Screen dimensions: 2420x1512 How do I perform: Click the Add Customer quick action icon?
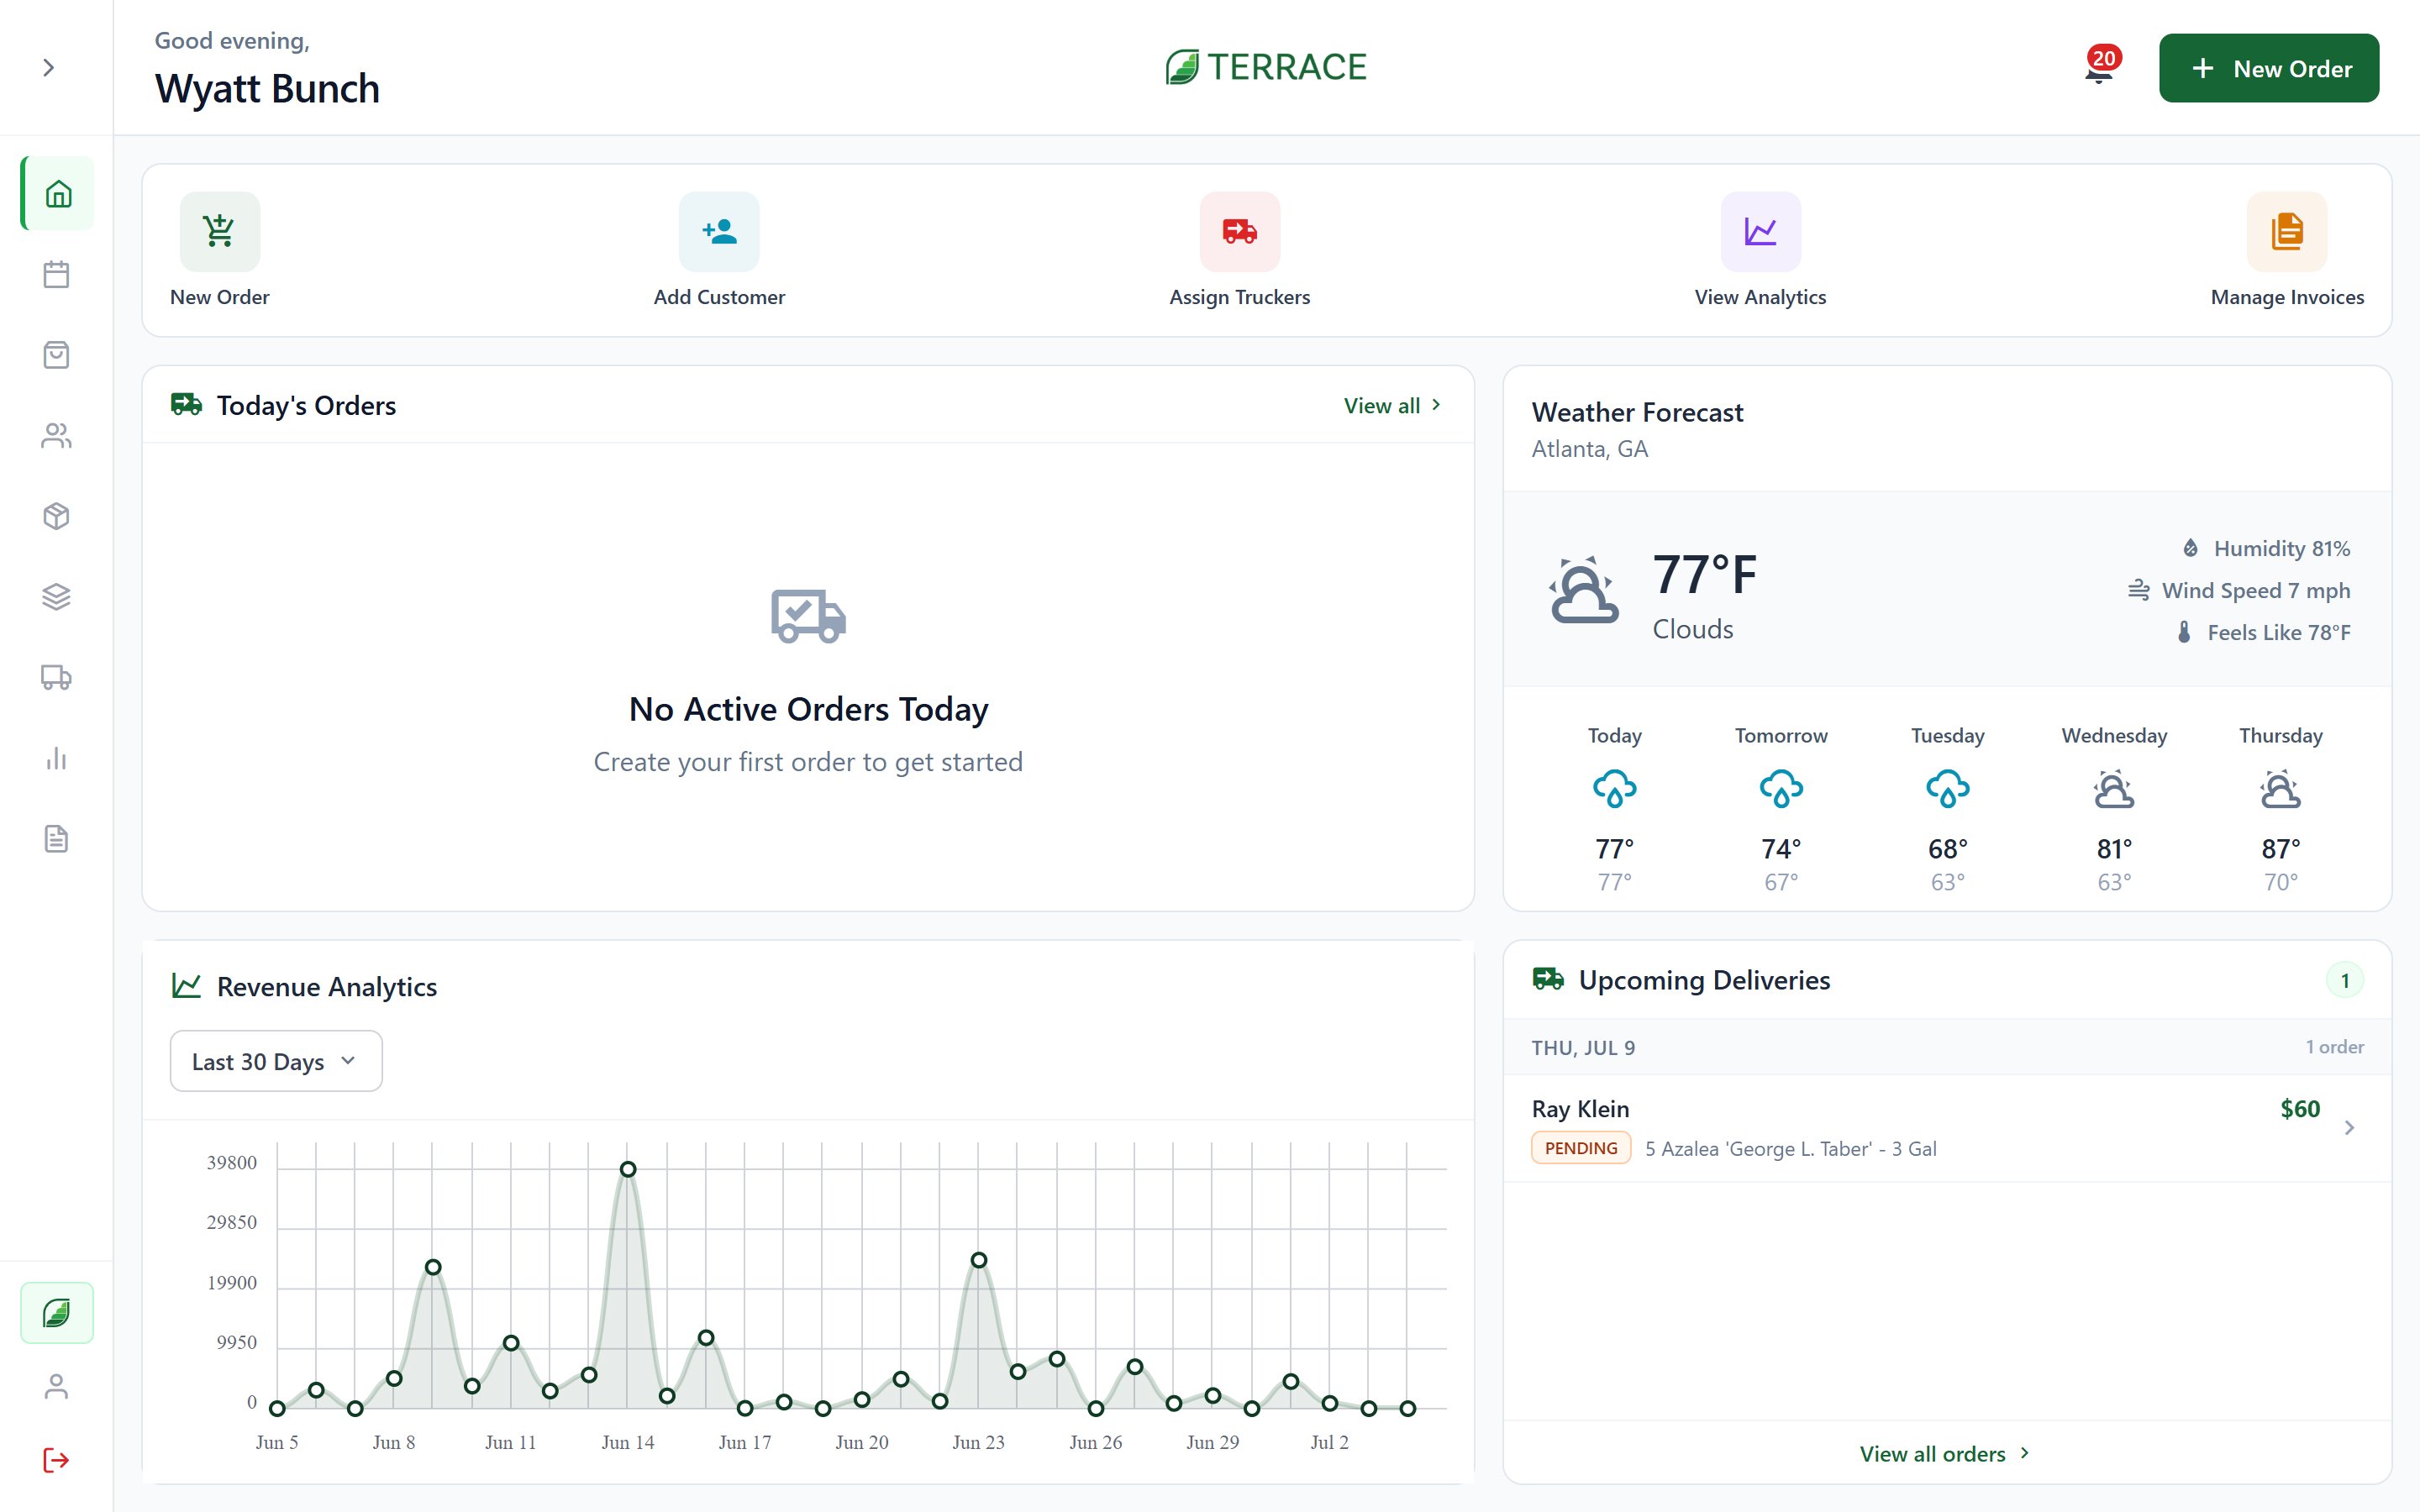[x=719, y=232]
